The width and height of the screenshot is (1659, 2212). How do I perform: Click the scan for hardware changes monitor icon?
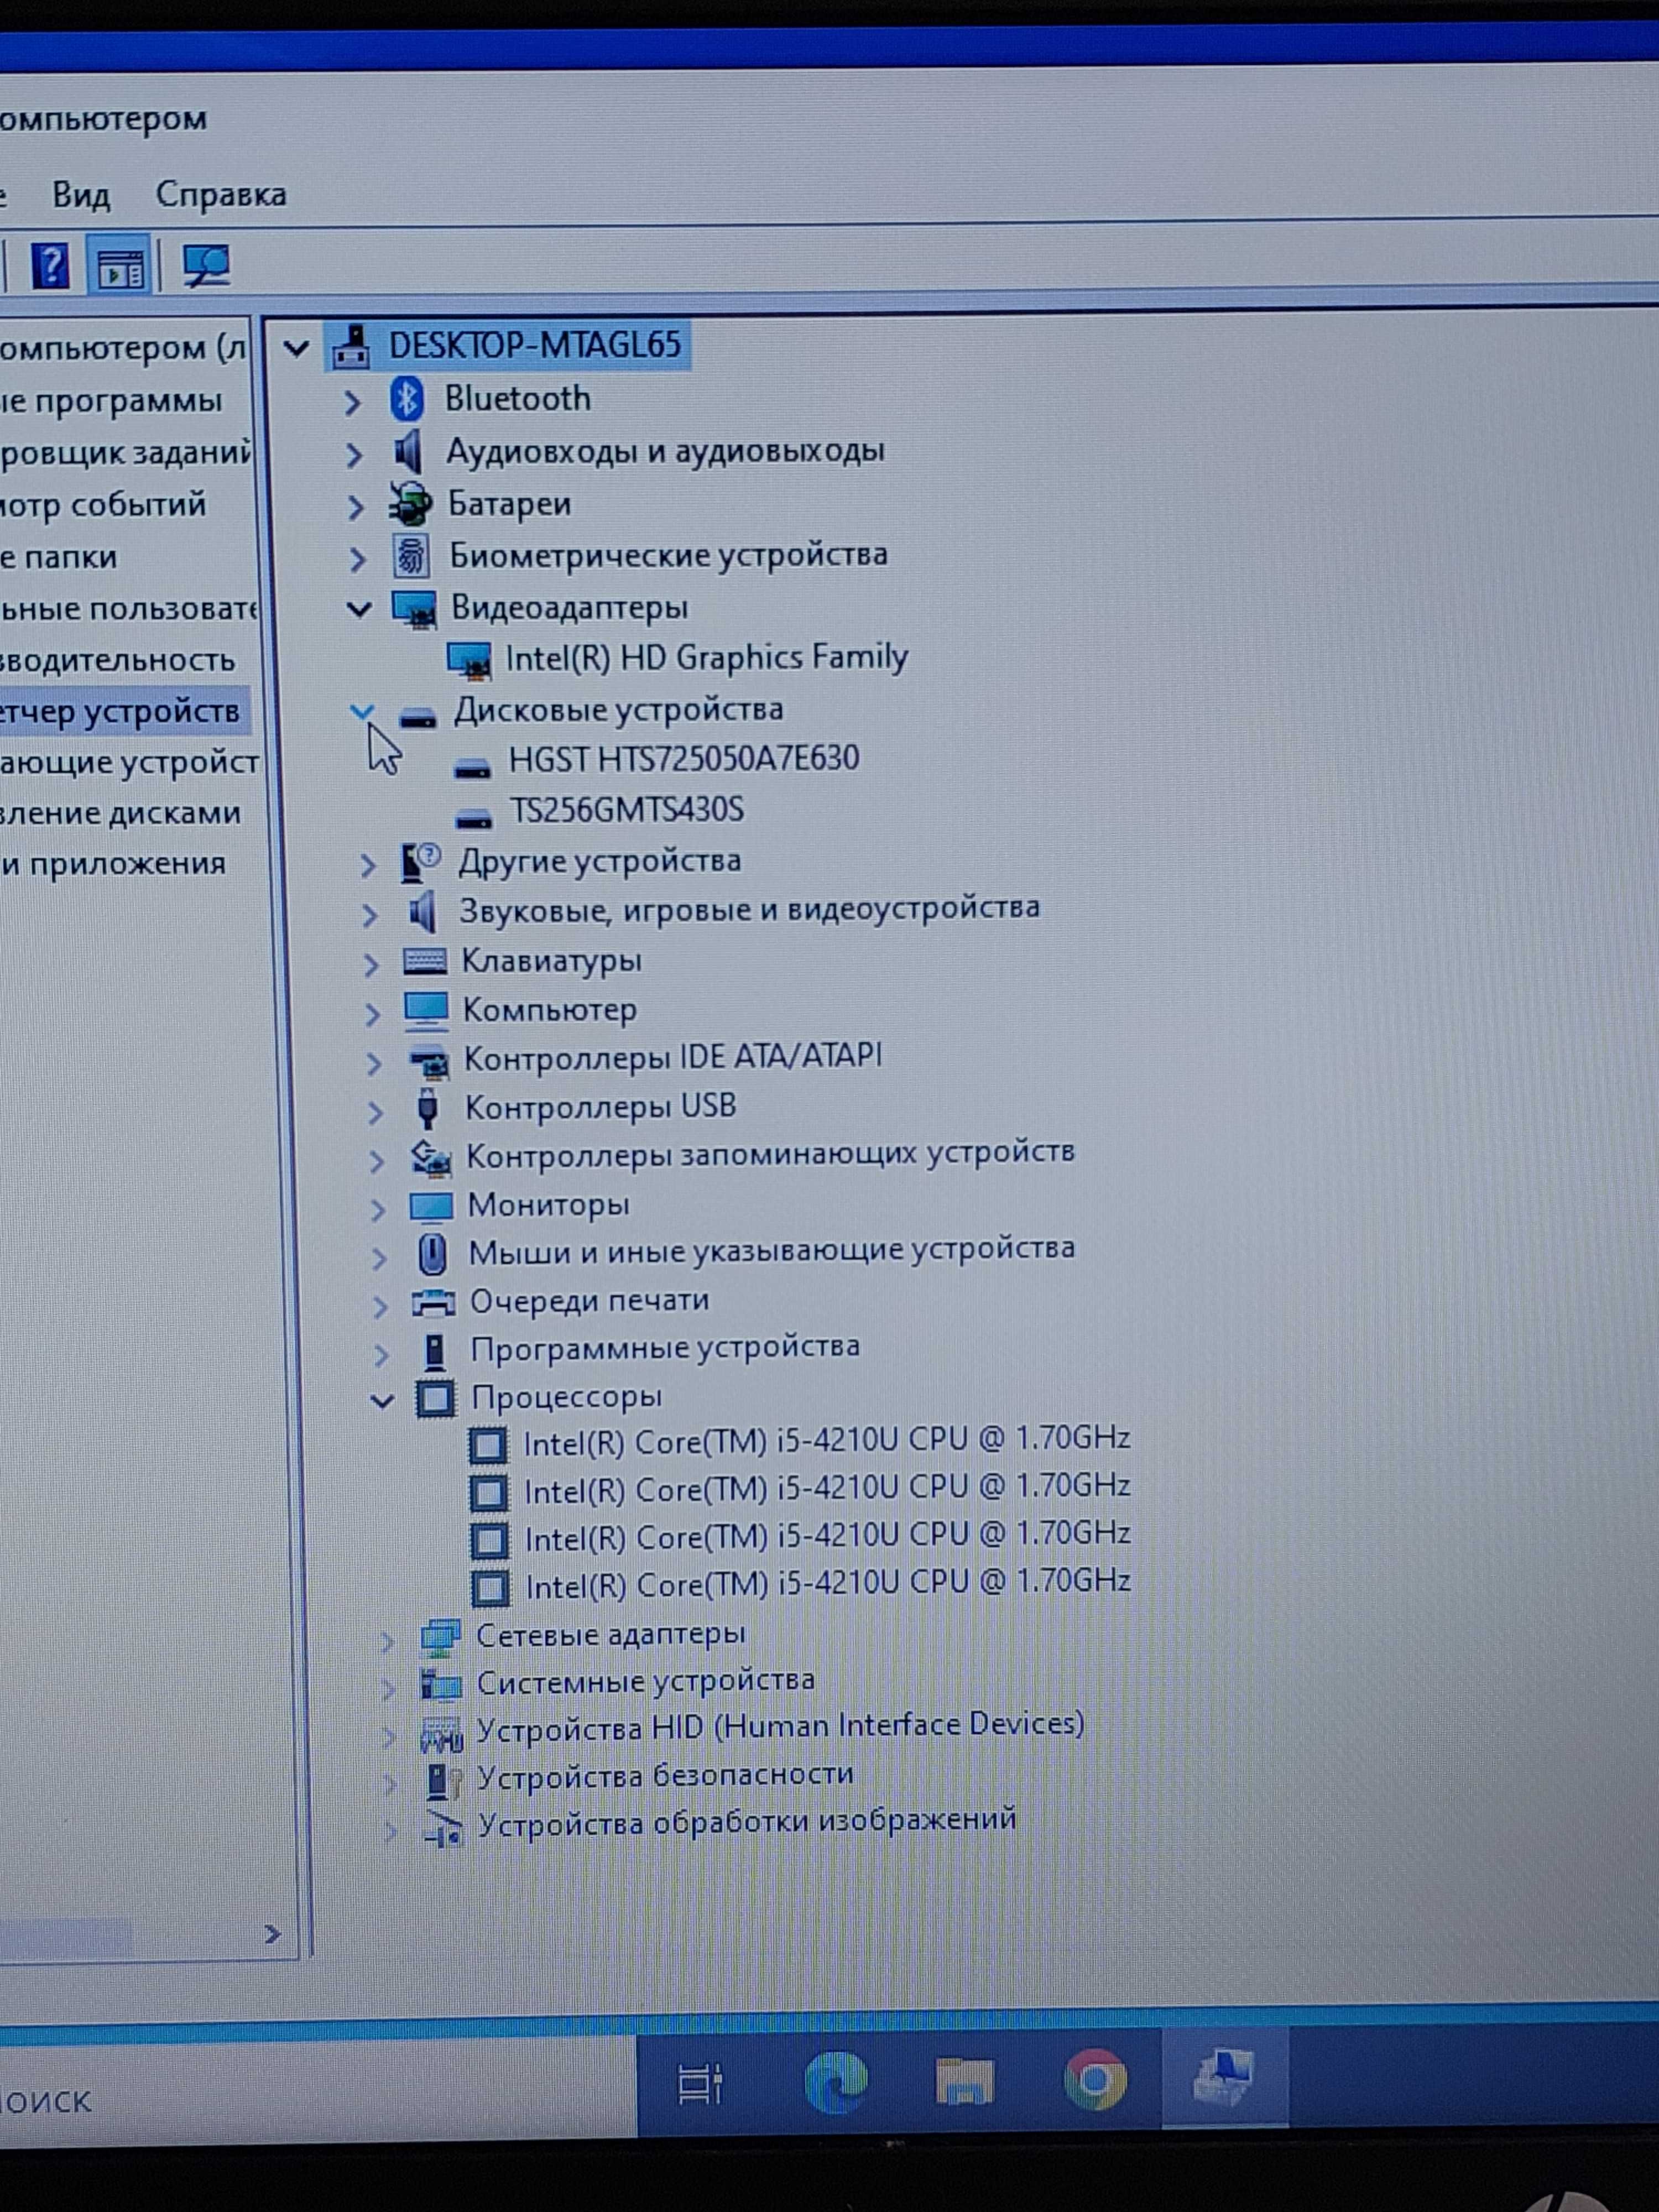pos(206,266)
